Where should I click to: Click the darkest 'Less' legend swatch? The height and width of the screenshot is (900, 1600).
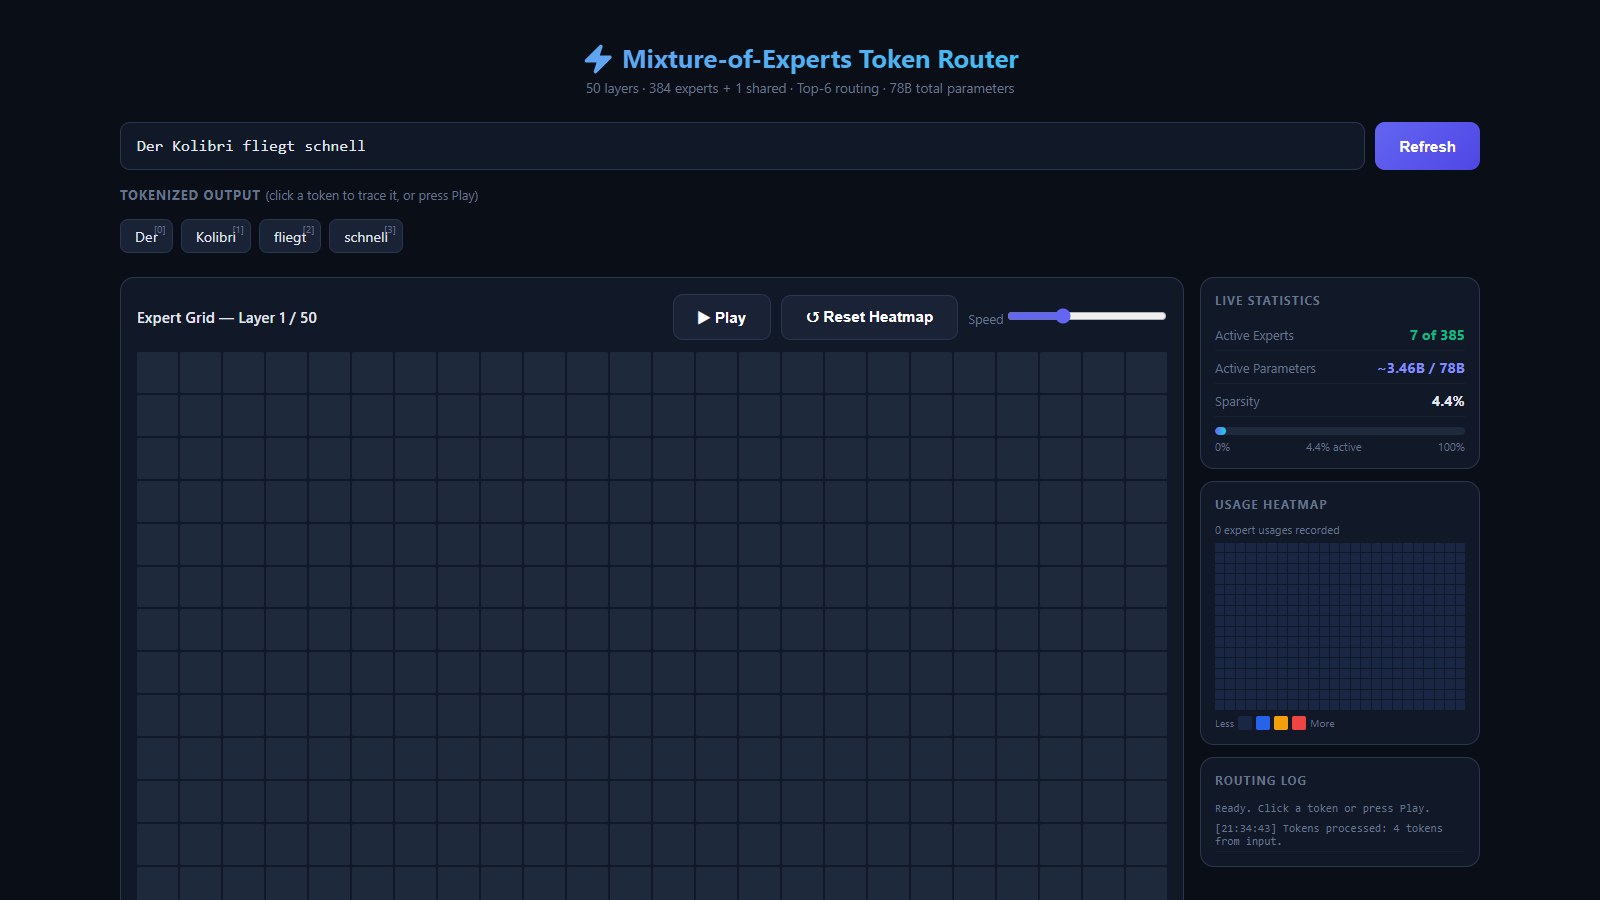1245,723
